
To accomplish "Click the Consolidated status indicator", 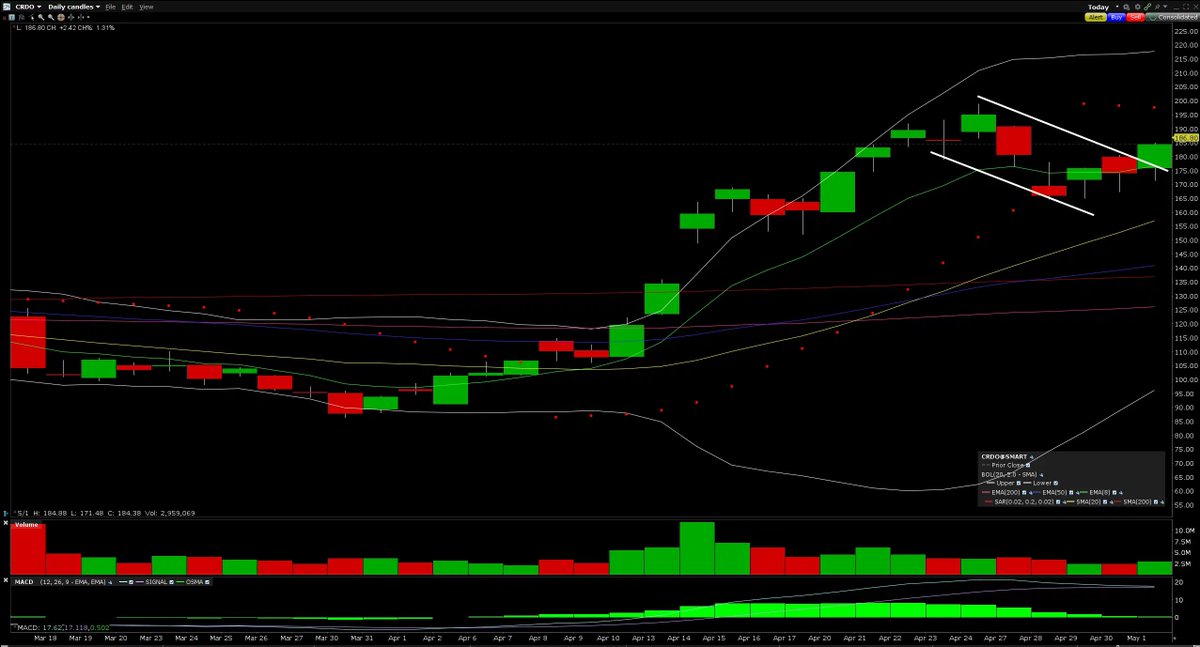I will click(1173, 17).
